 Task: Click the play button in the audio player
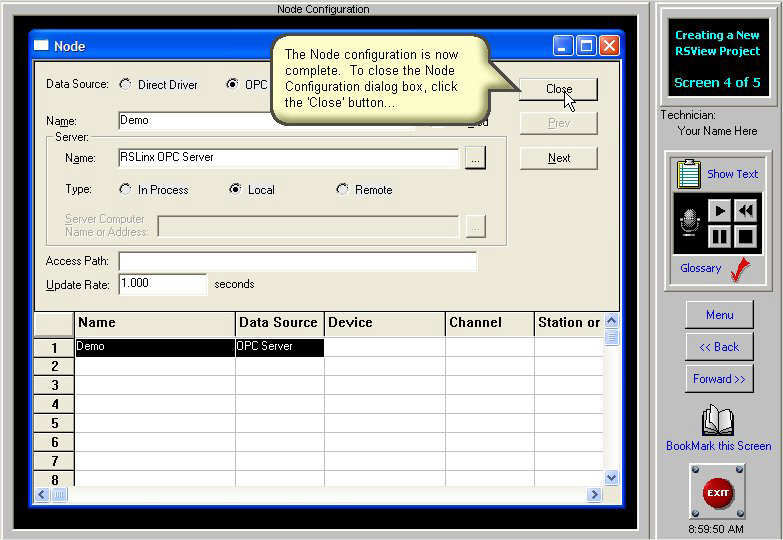(x=720, y=211)
